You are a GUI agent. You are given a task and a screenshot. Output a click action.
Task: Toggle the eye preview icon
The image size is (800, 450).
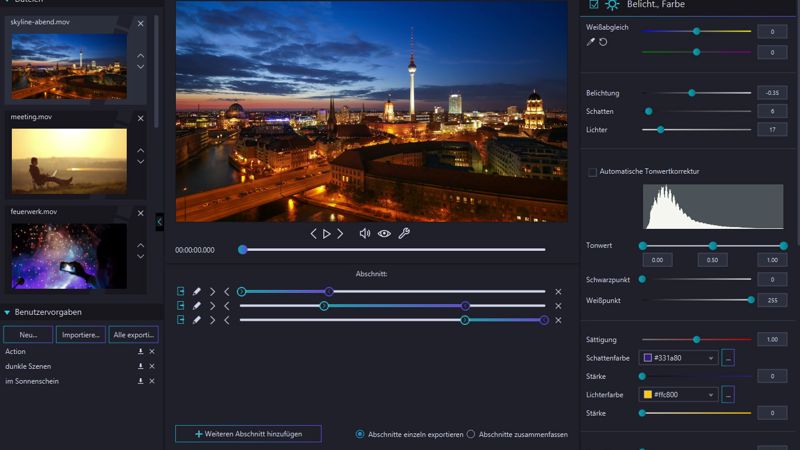click(384, 234)
